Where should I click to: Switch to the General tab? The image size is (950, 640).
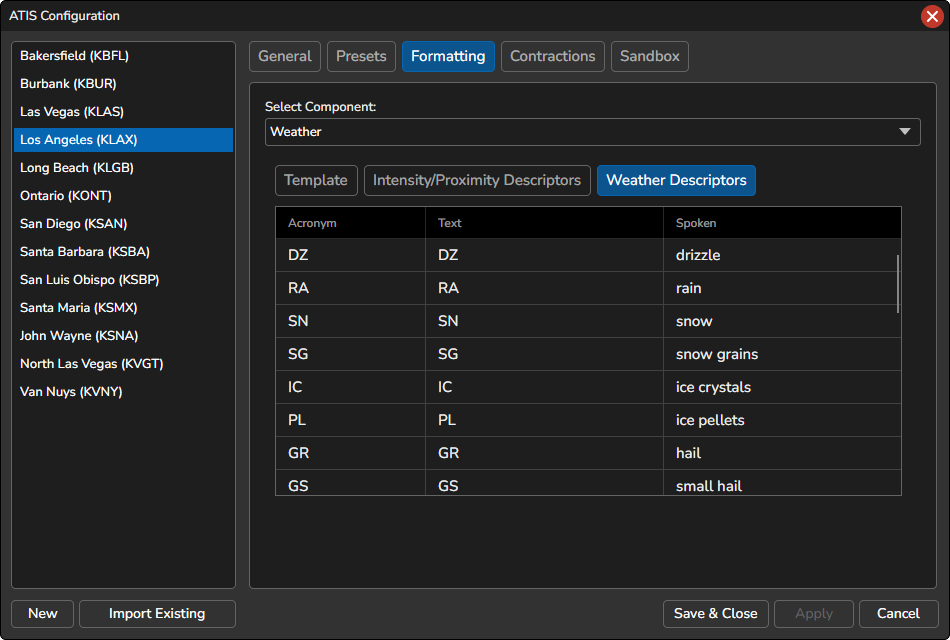point(285,56)
